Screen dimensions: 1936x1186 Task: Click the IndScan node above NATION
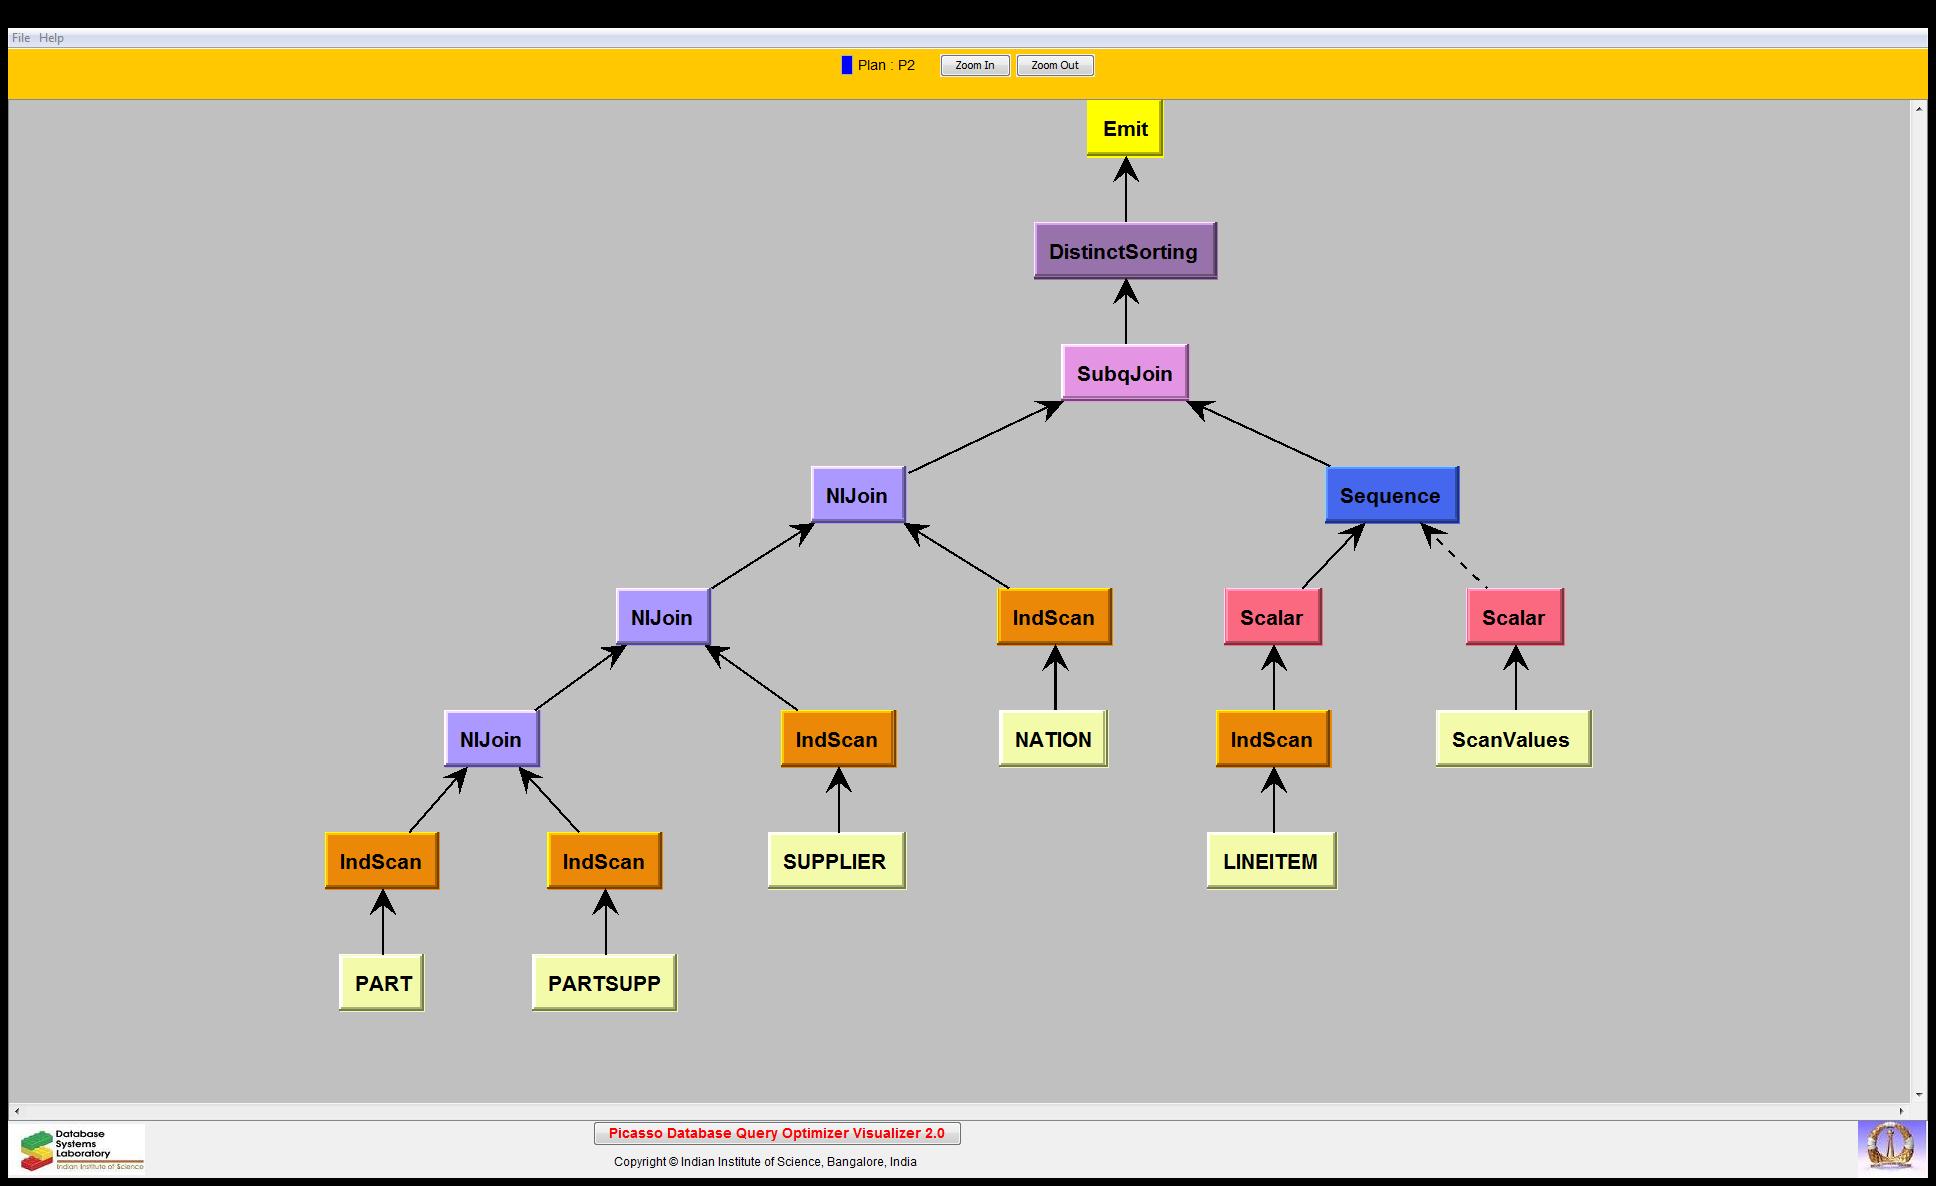(x=1053, y=617)
